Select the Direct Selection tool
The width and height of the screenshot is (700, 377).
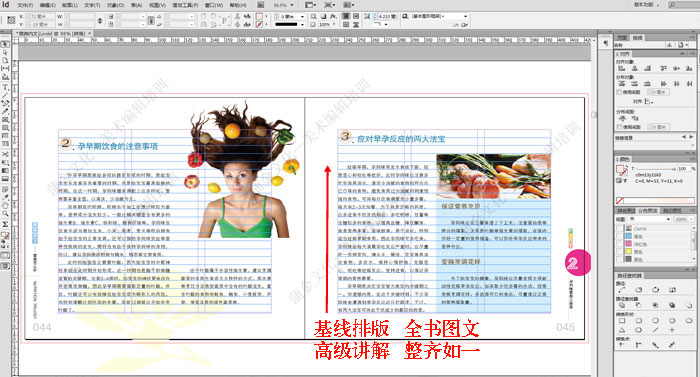pos(5,53)
